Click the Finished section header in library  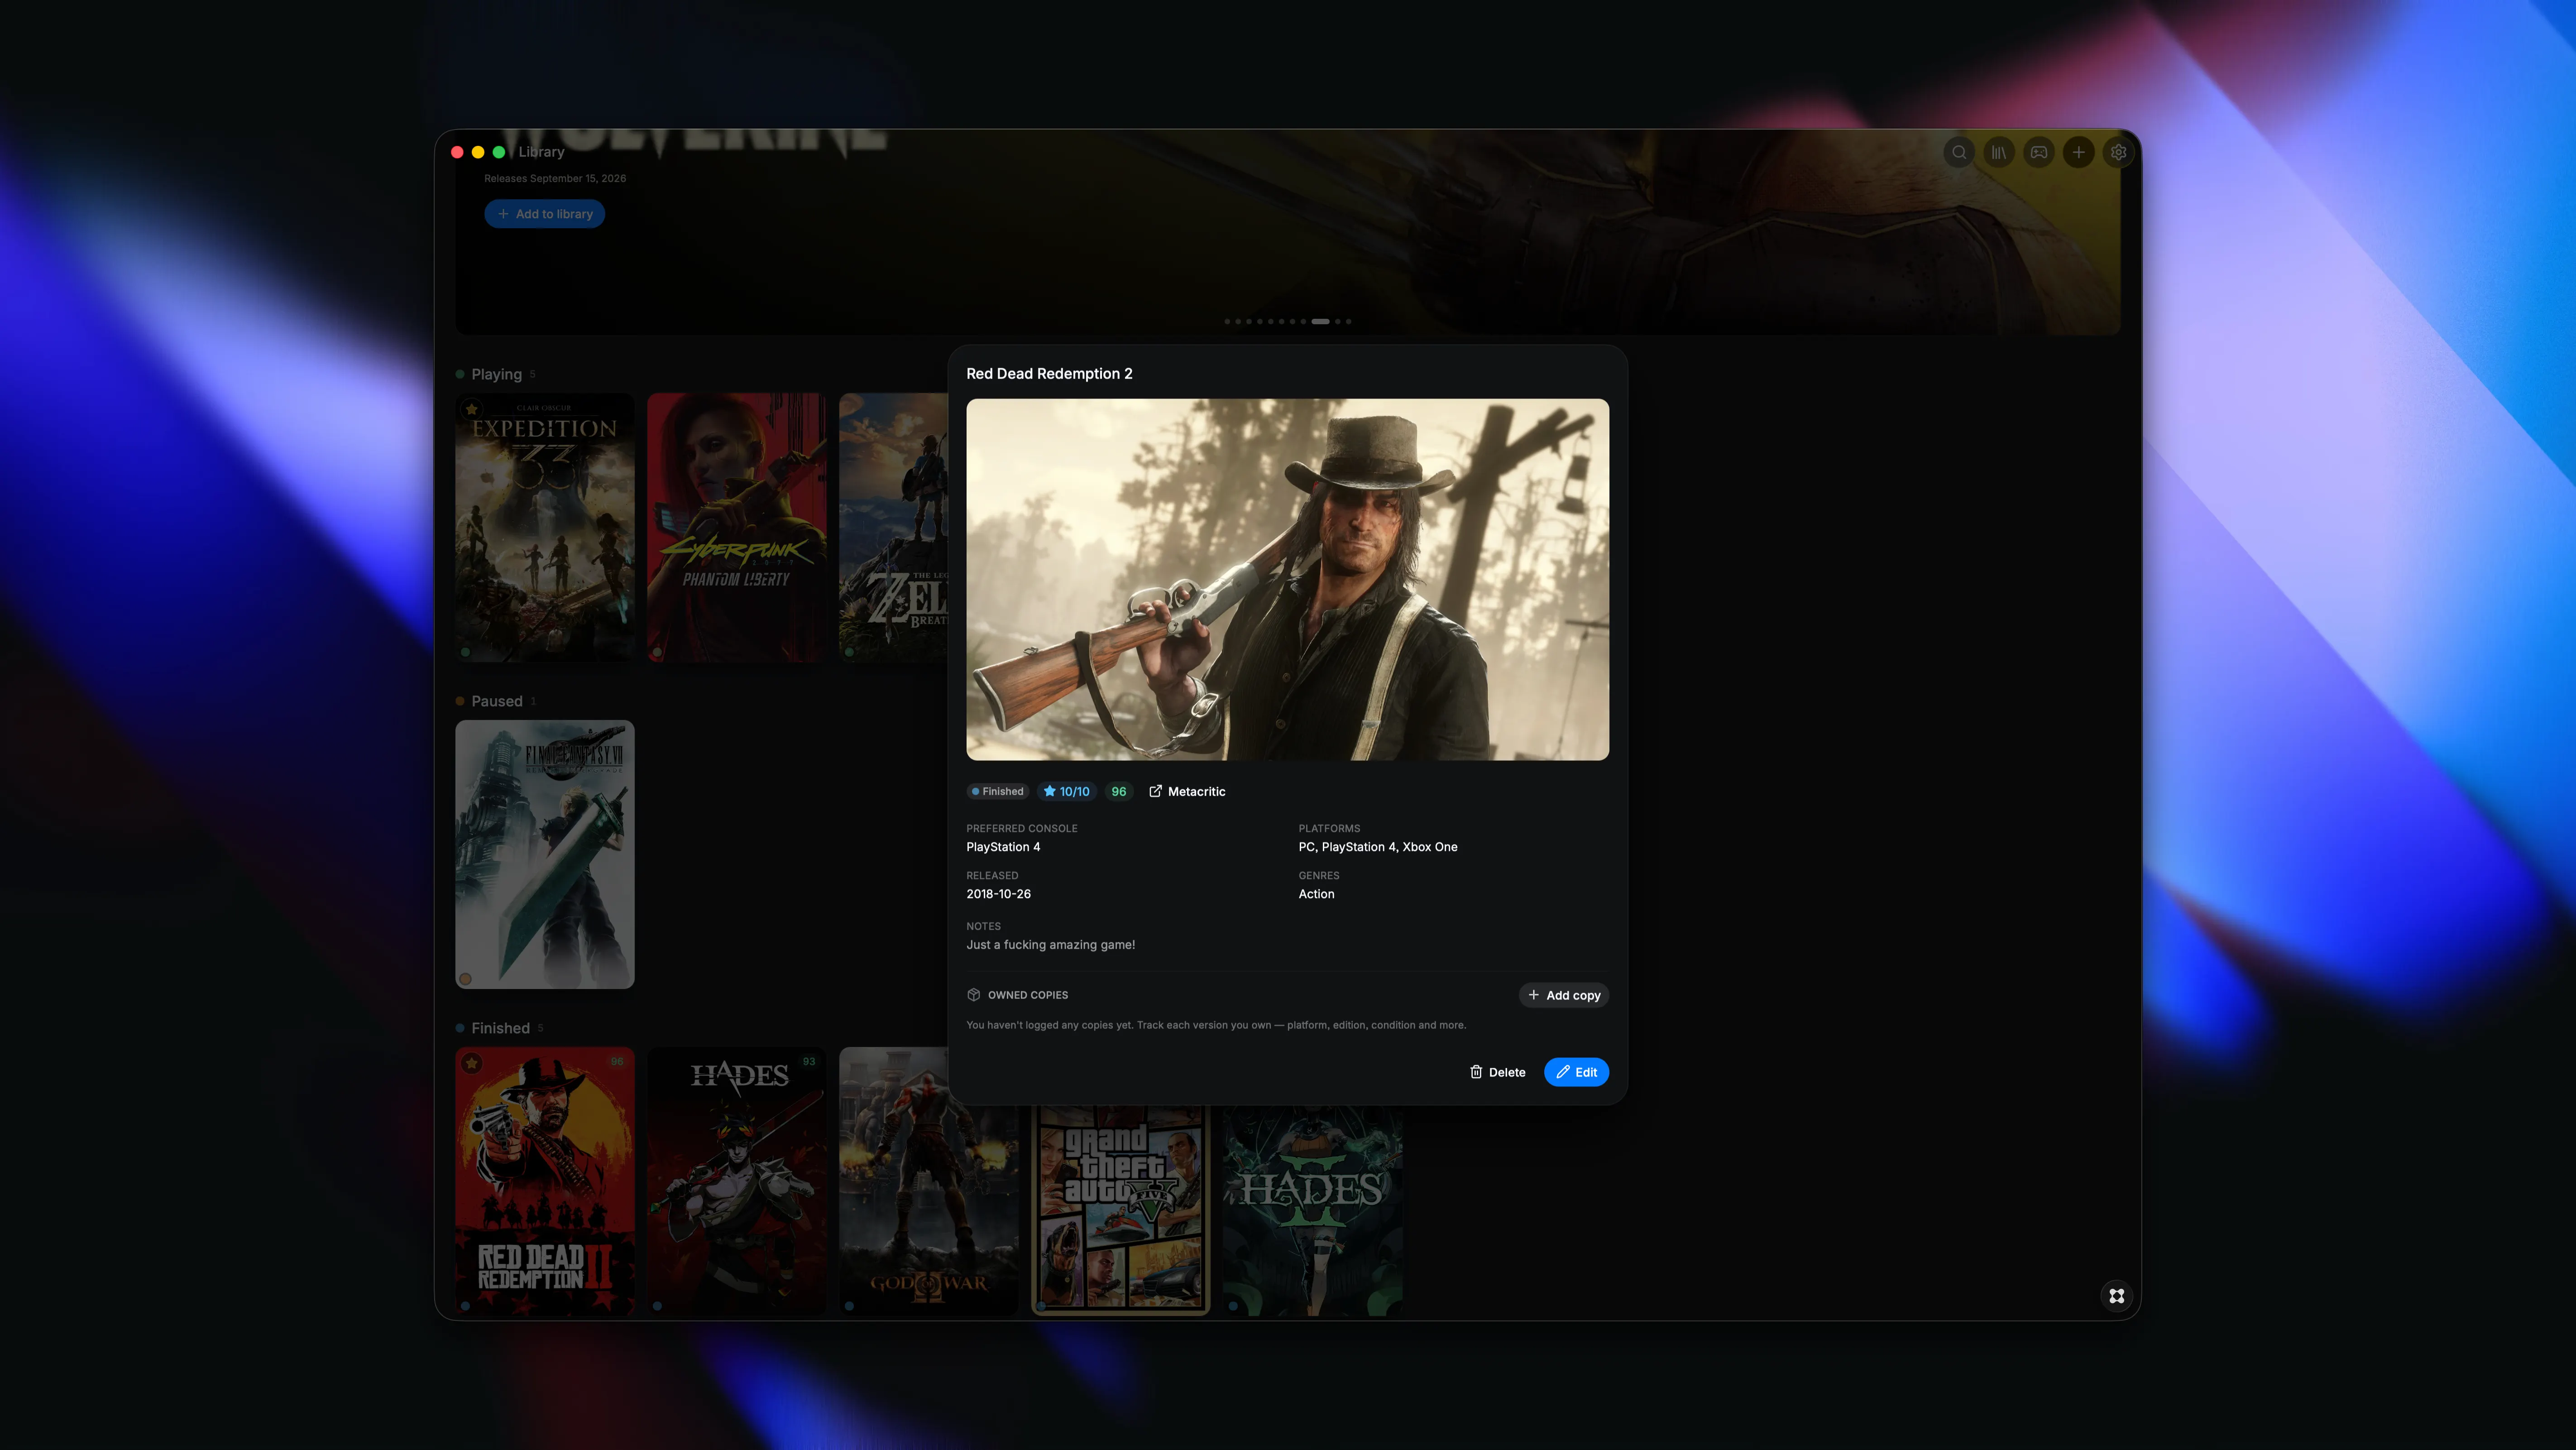pos(501,1028)
